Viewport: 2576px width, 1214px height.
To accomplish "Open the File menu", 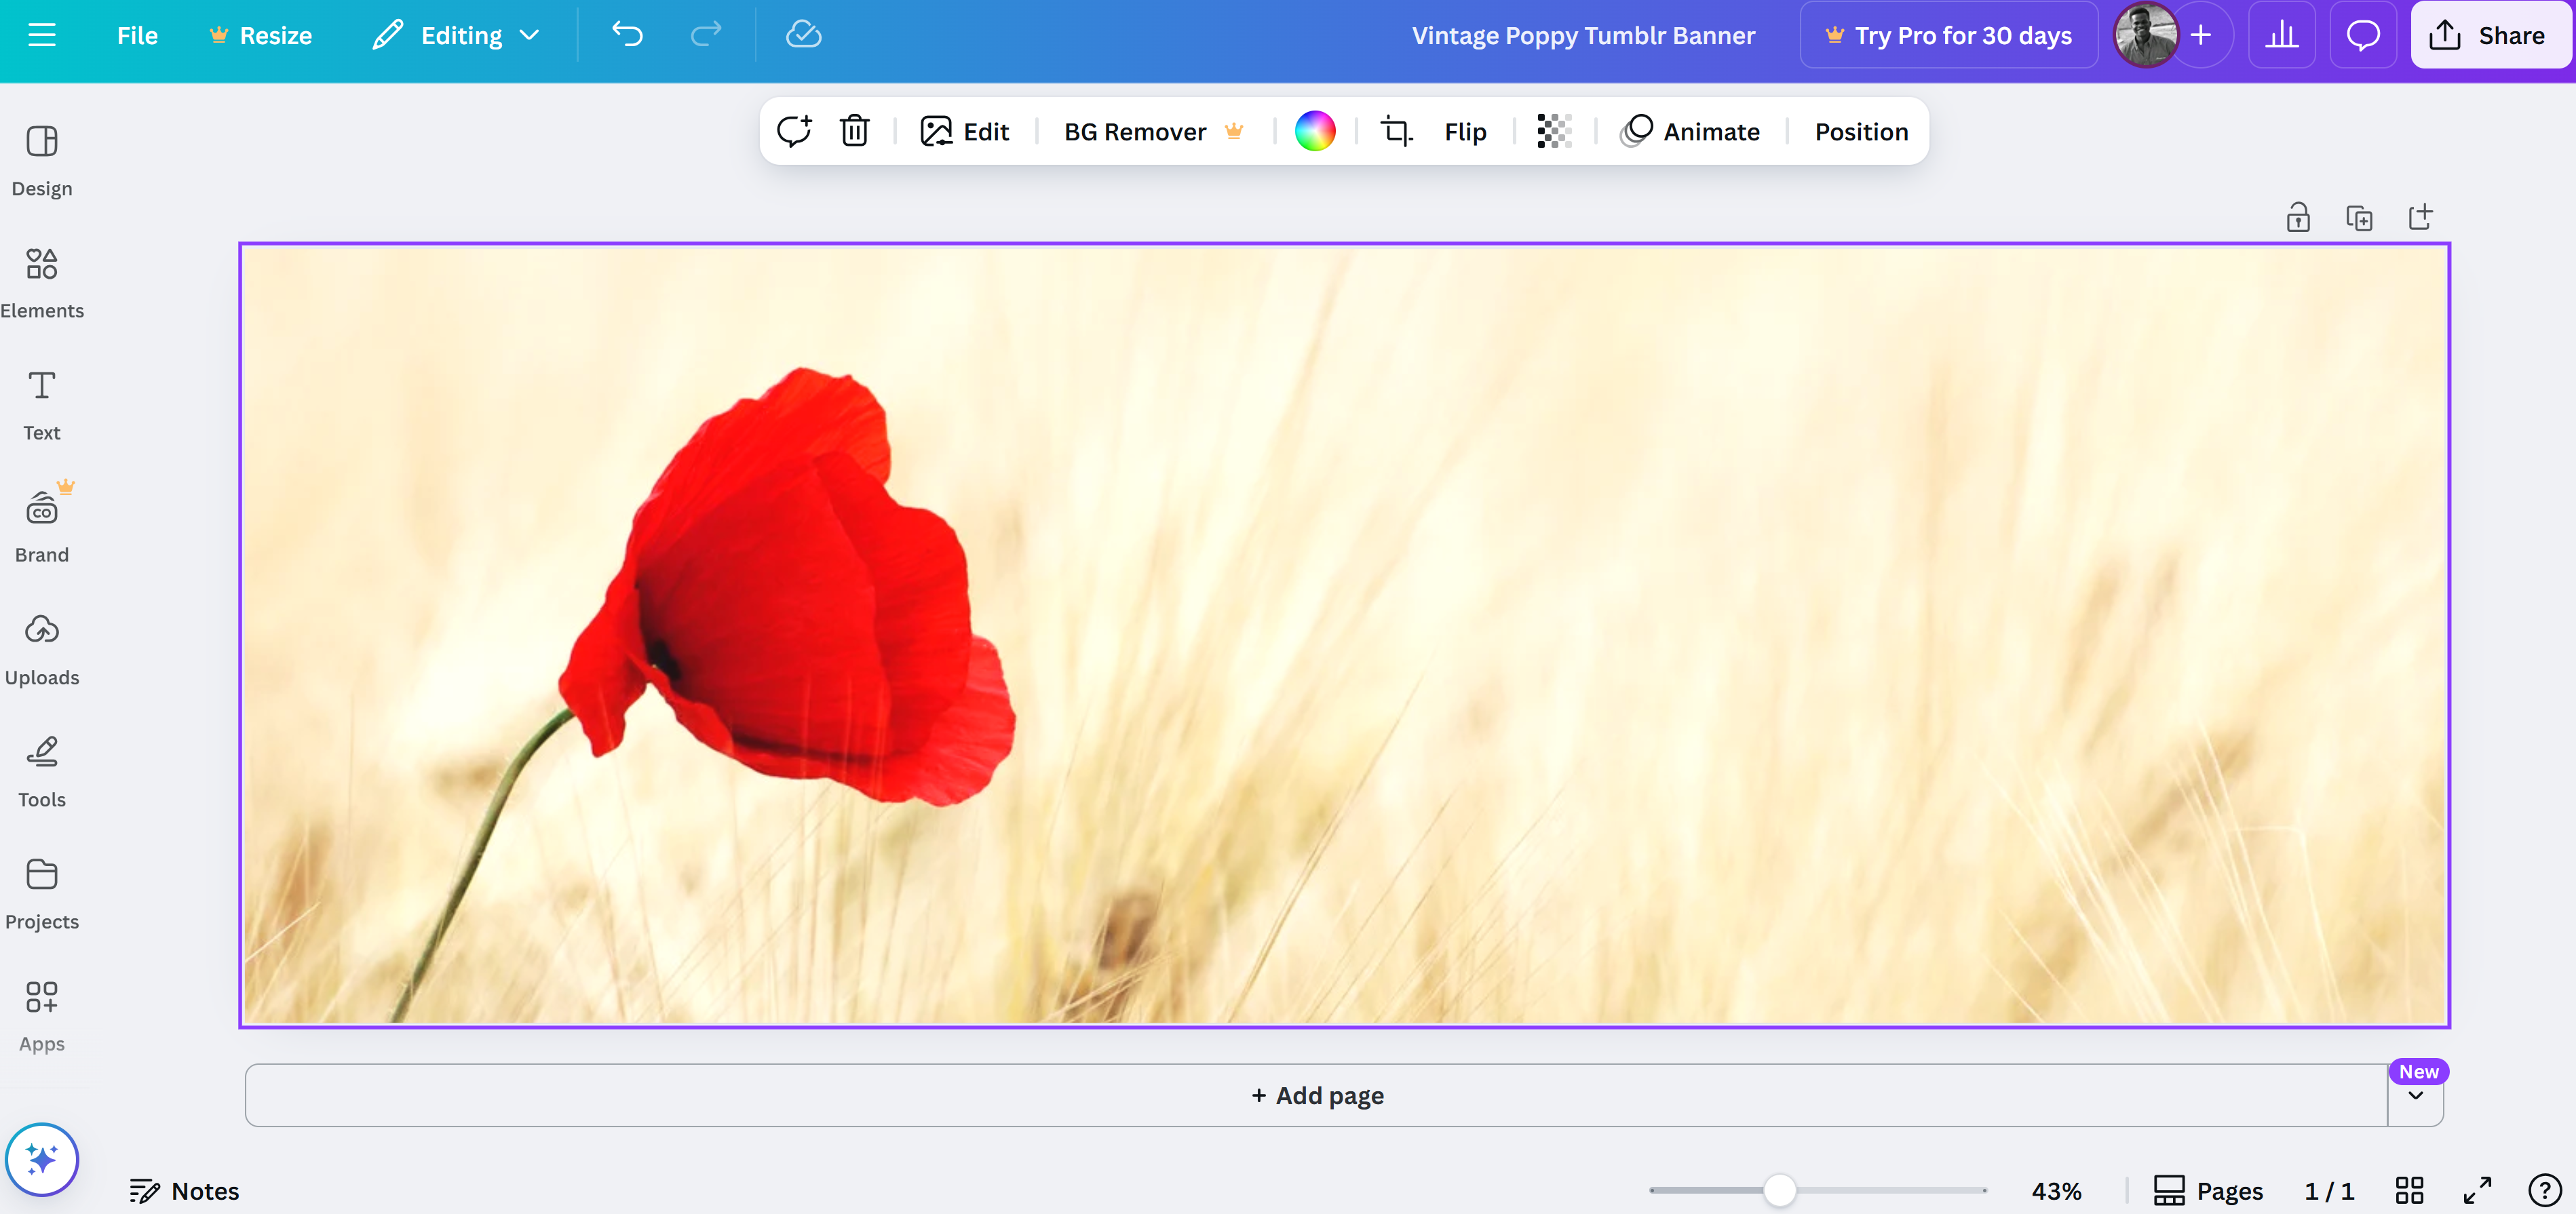I will (137, 35).
